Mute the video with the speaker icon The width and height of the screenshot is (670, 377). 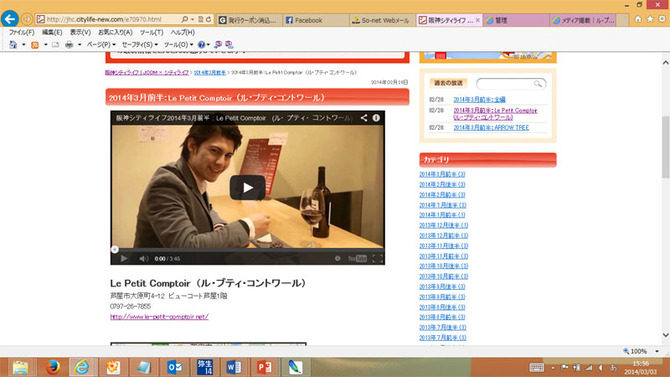[144, 259]
